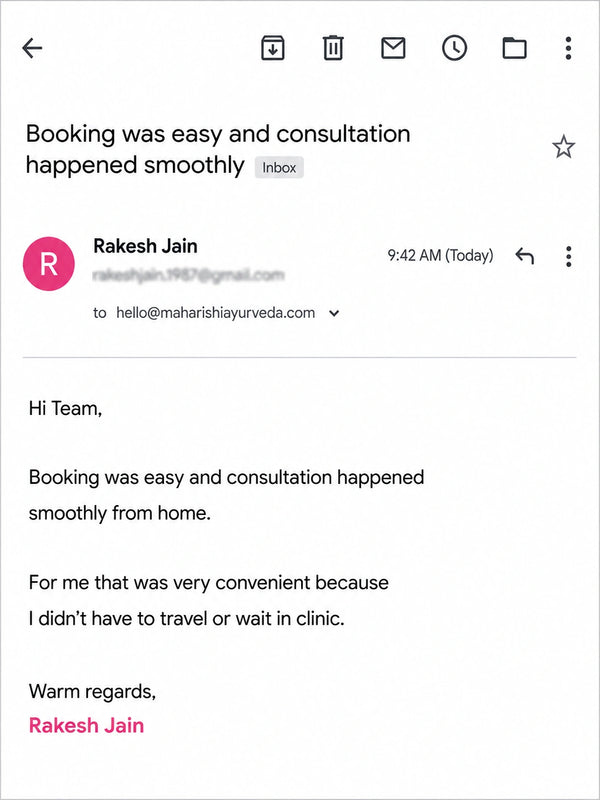The image size is (600, 800).
Task: Select the sender name Rakesh Jain in header
Action: [x=145, y=246]
